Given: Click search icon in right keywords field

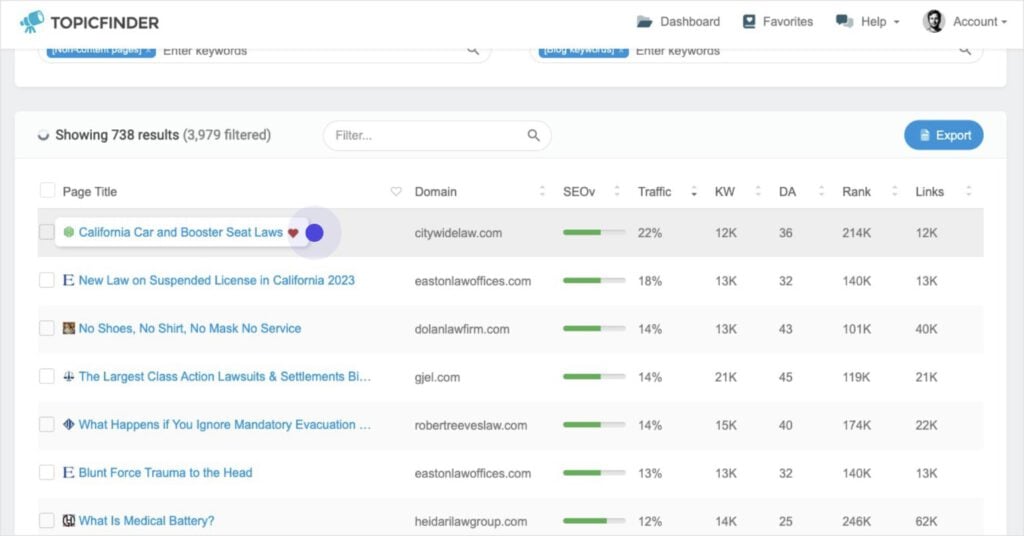Looking at the screenshot, I should [x=965, y=50].
